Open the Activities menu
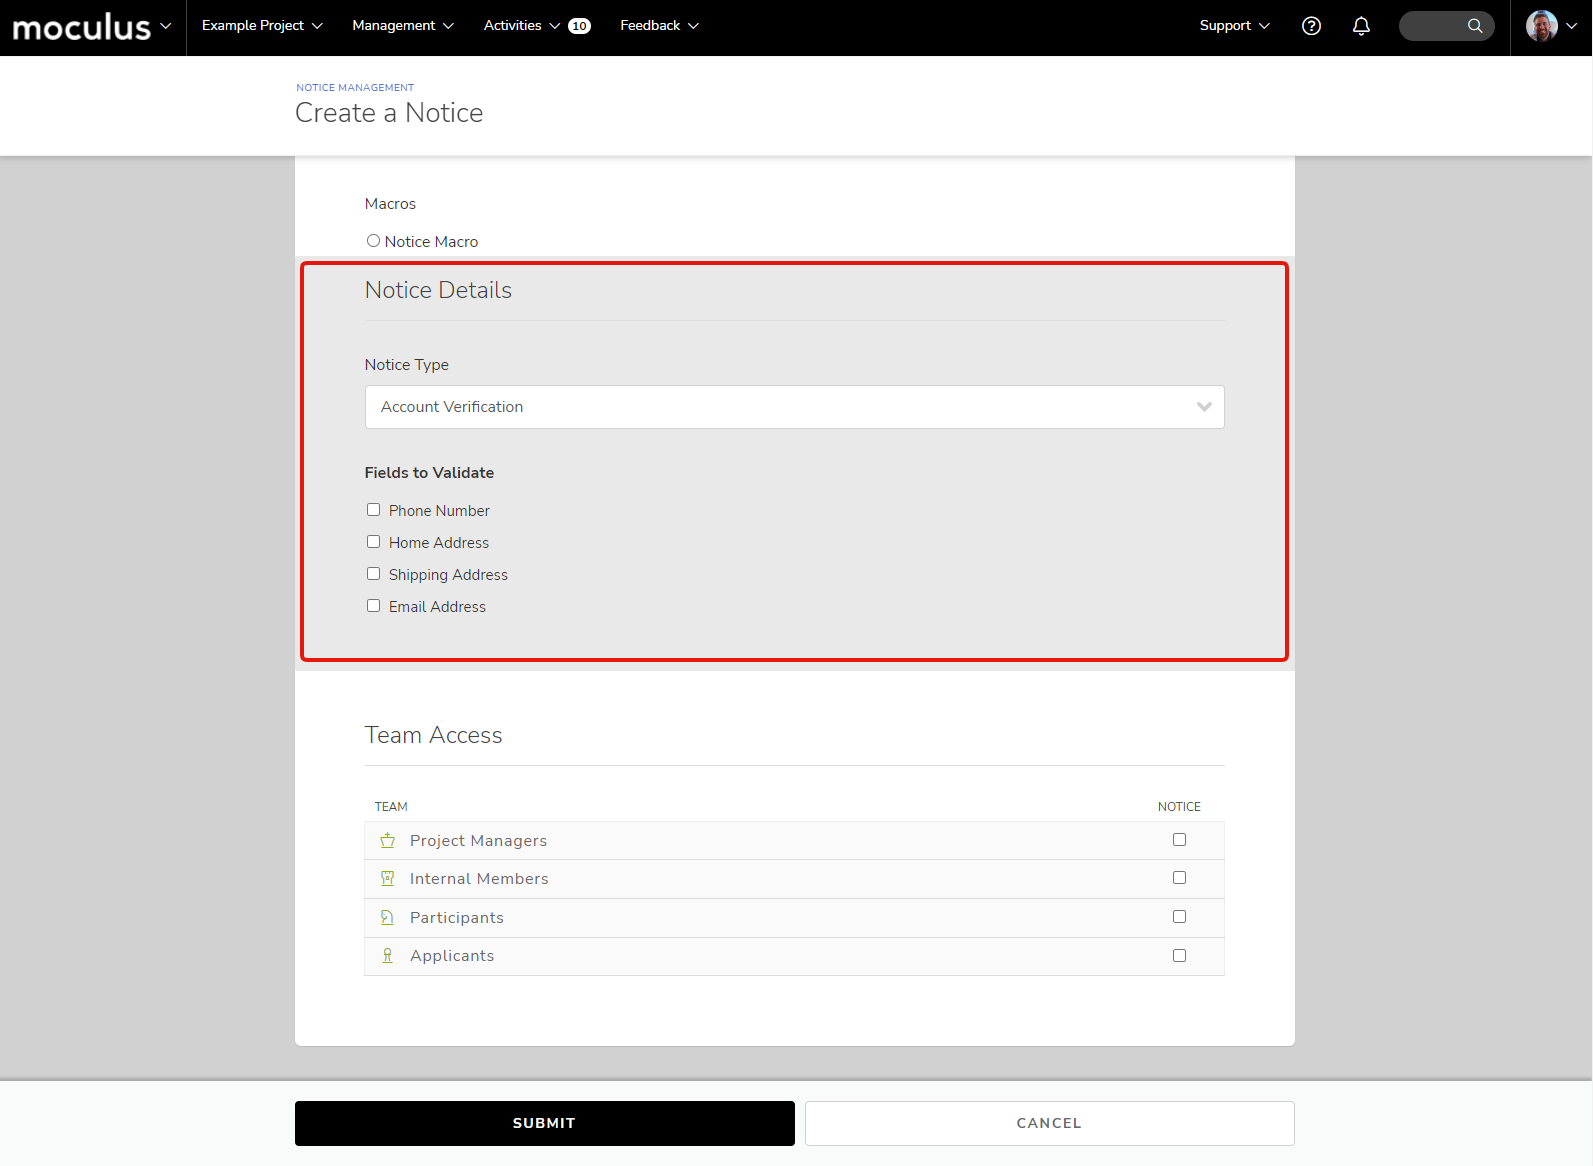Image resolution: width=1593 pixels, height=1166 pixels. tap(521, 26)
